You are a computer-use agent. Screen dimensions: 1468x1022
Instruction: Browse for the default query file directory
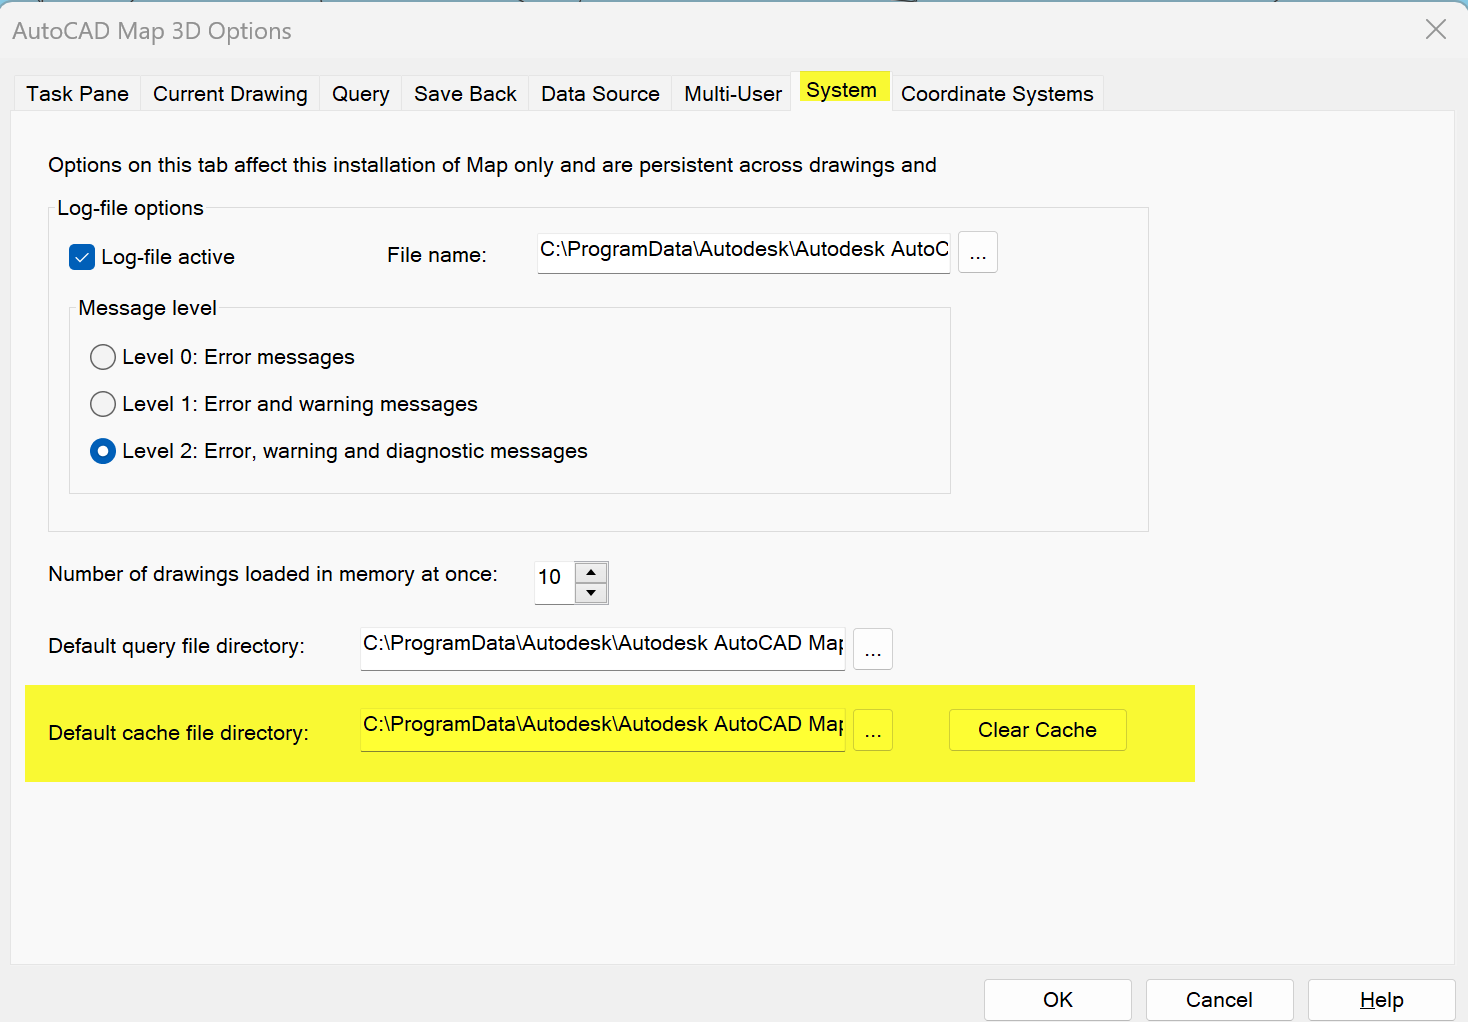coord(872,649)
